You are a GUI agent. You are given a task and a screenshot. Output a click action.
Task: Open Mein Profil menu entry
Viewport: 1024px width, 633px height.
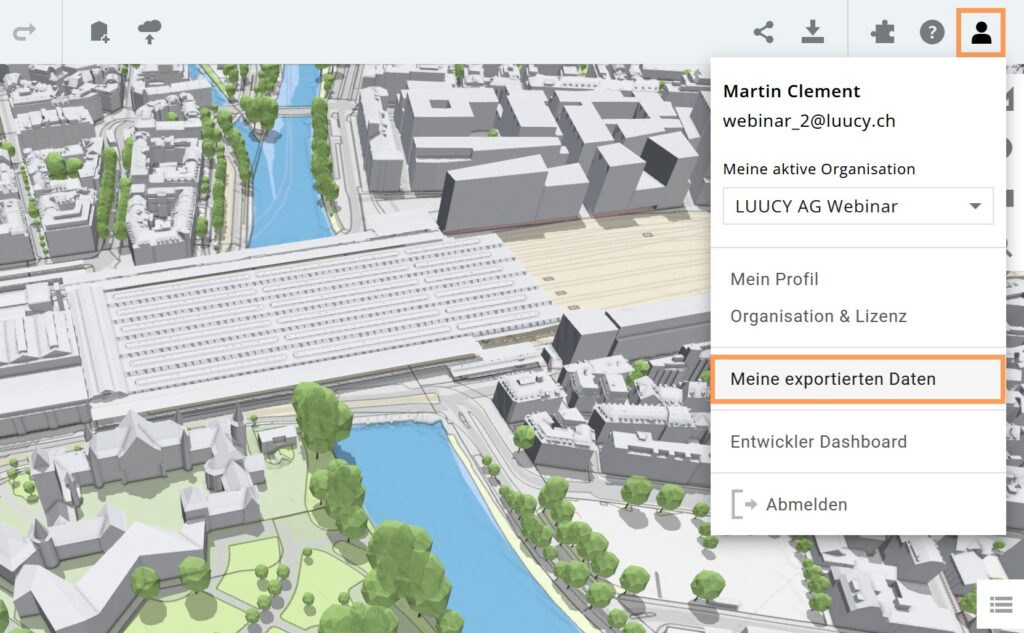coord(774,279)
